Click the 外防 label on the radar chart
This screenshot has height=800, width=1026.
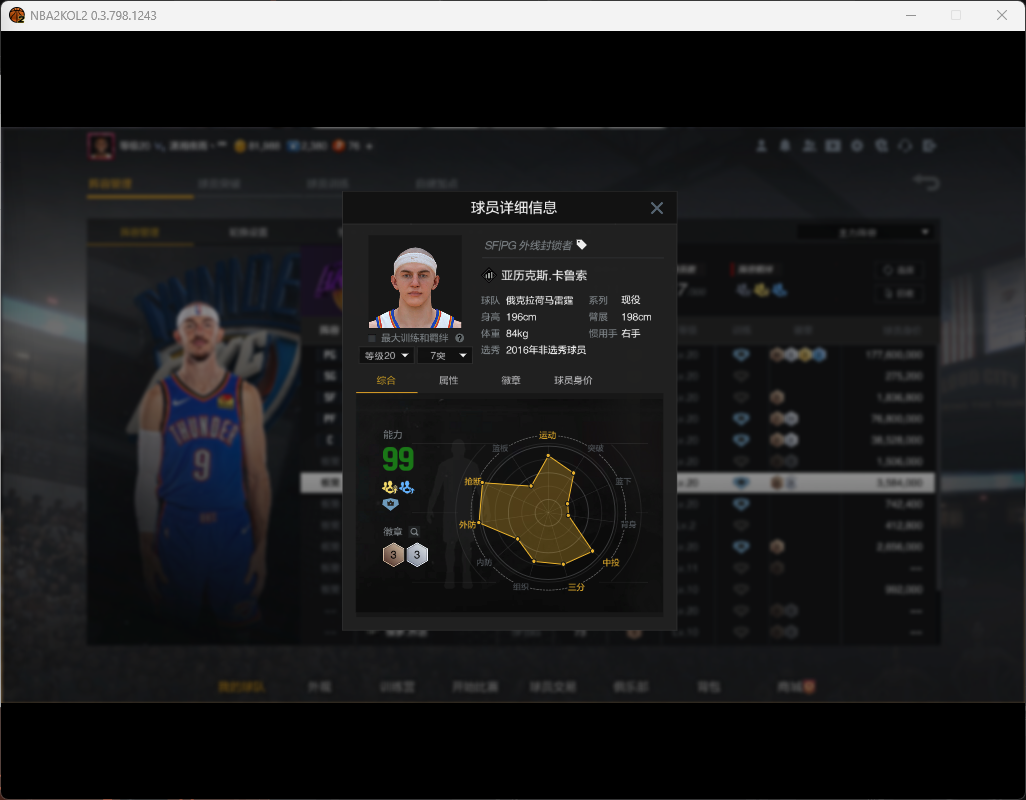click(x=467, y=525)
